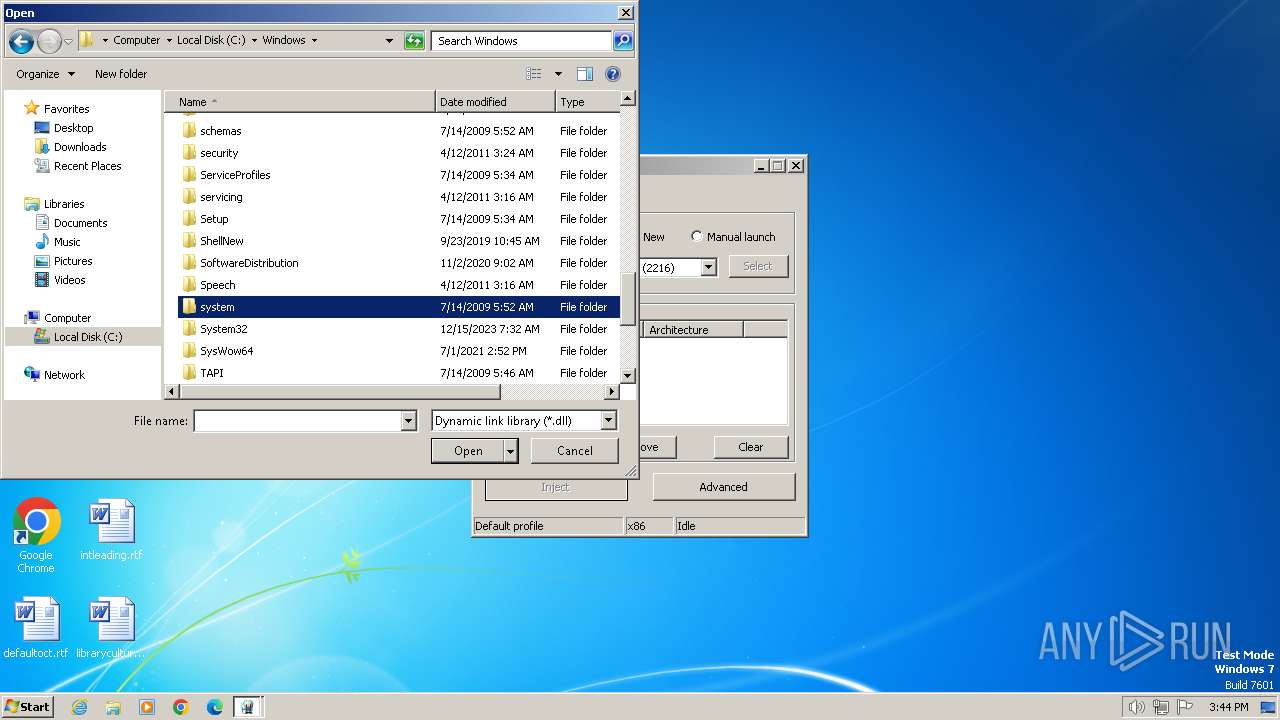1280x720 pixels.
Task: Select intleading.rtf desktop file
Action: pos(111,530)
